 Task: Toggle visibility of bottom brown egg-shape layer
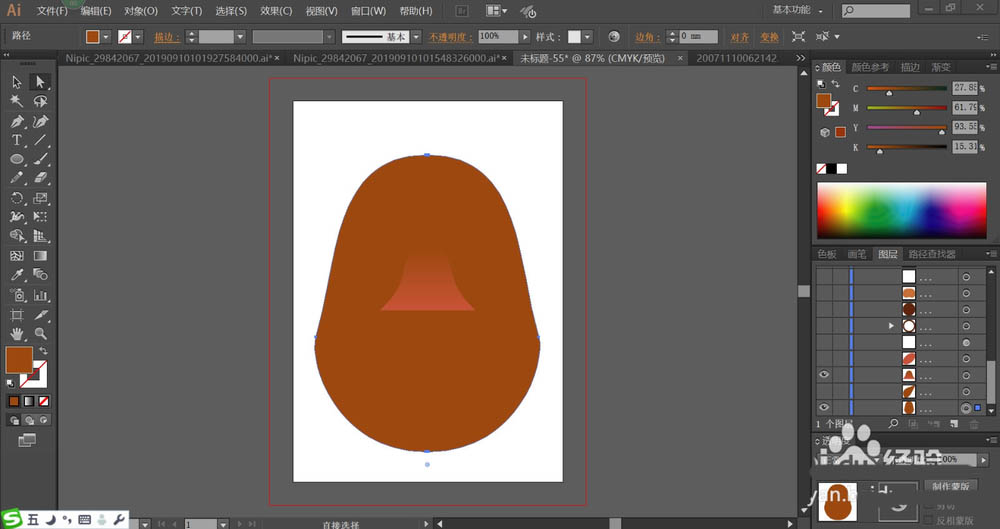pos(823,408)
